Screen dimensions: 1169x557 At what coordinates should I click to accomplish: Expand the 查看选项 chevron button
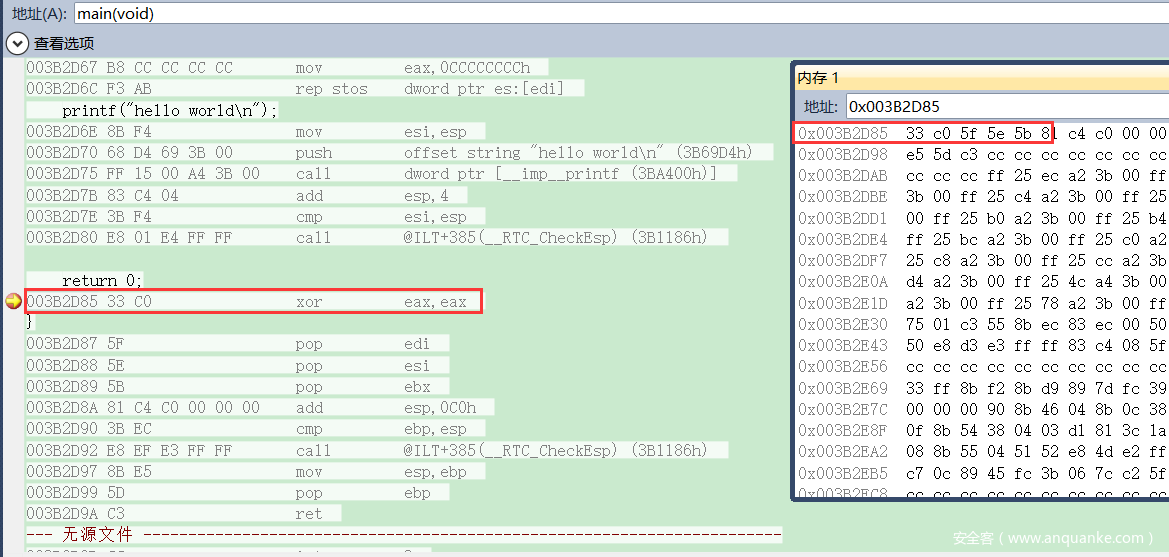17,44
